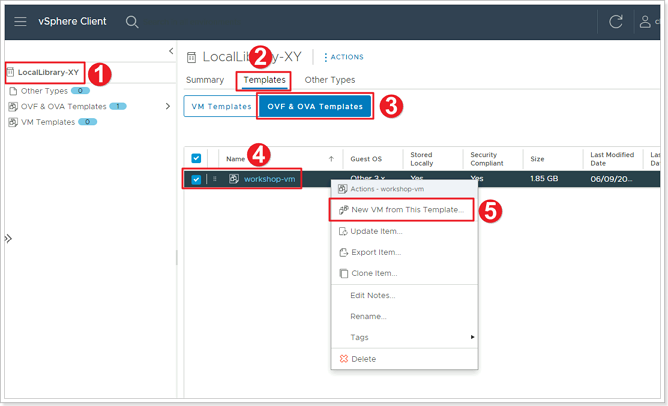Sort by the Size column header
This screenshot has width=668, height=406.
pos(537,159)
